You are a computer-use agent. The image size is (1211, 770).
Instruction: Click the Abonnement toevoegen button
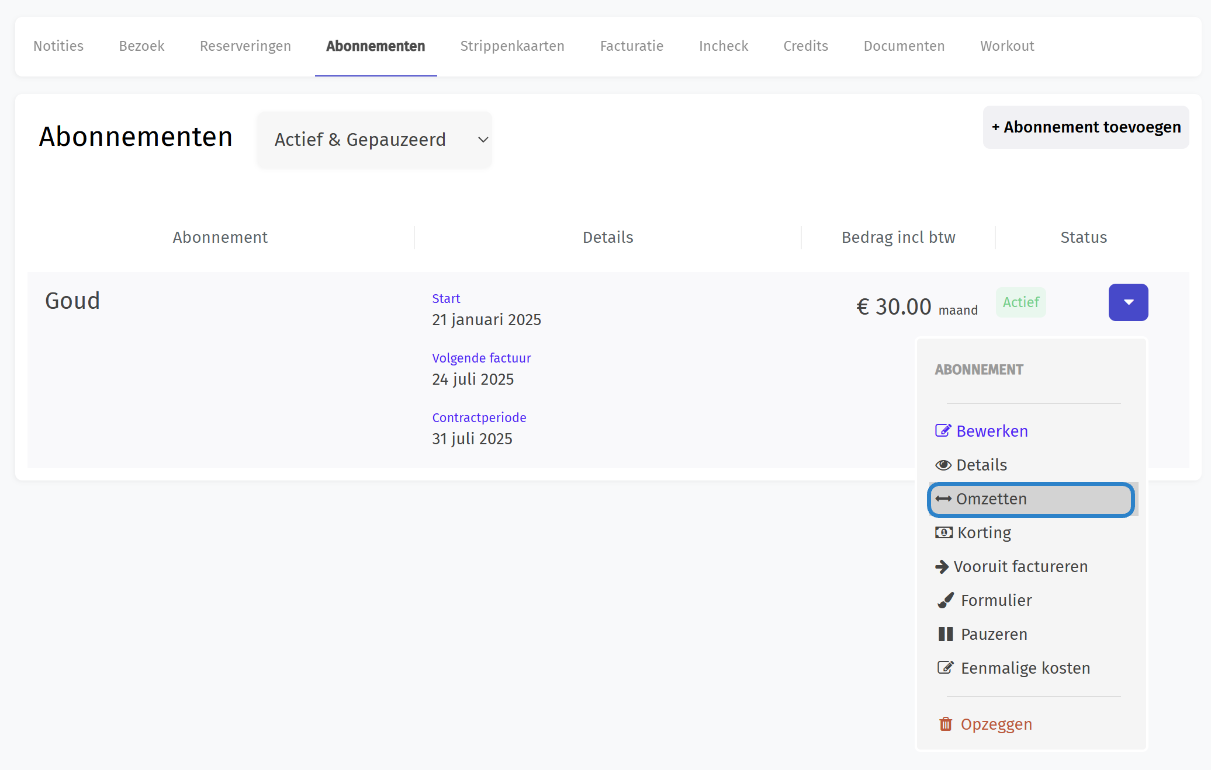tap(1086, 127)
